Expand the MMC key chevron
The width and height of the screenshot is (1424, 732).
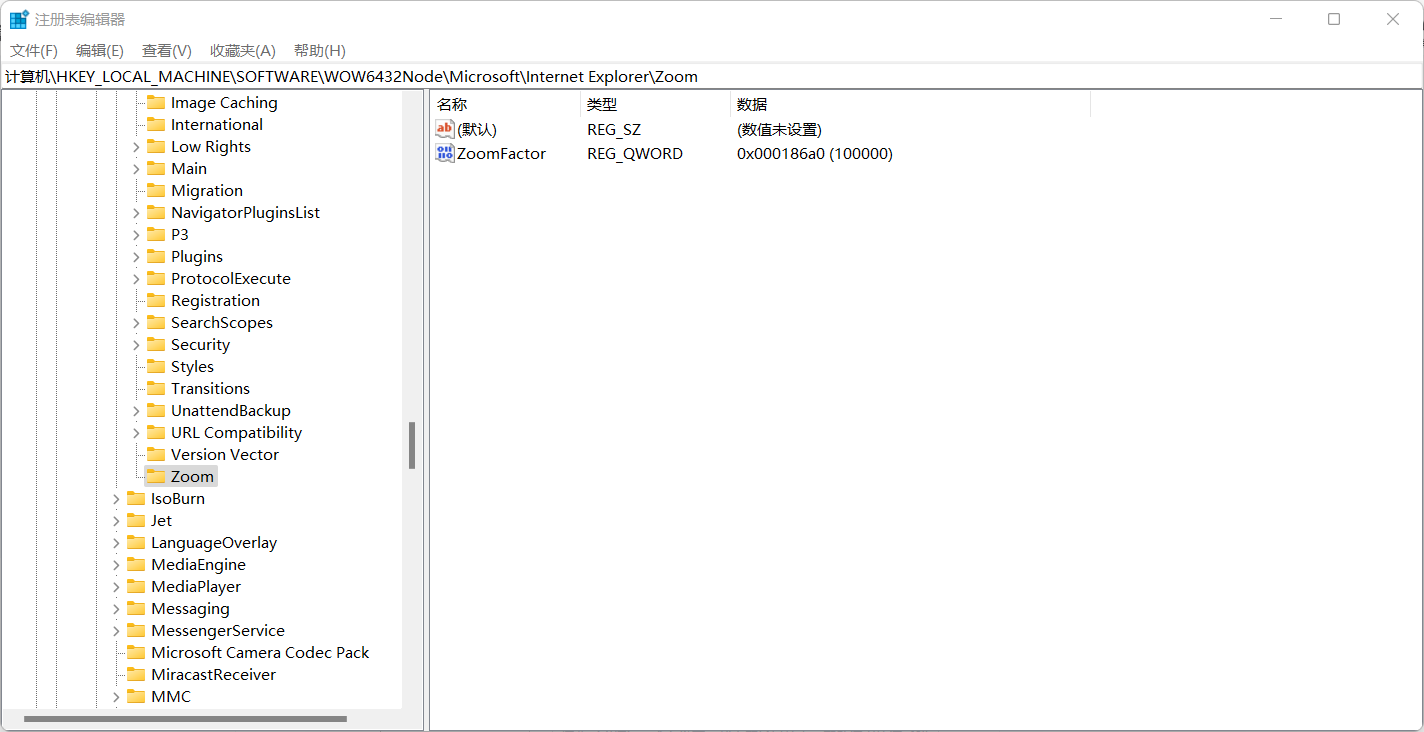tap(116, 696)
